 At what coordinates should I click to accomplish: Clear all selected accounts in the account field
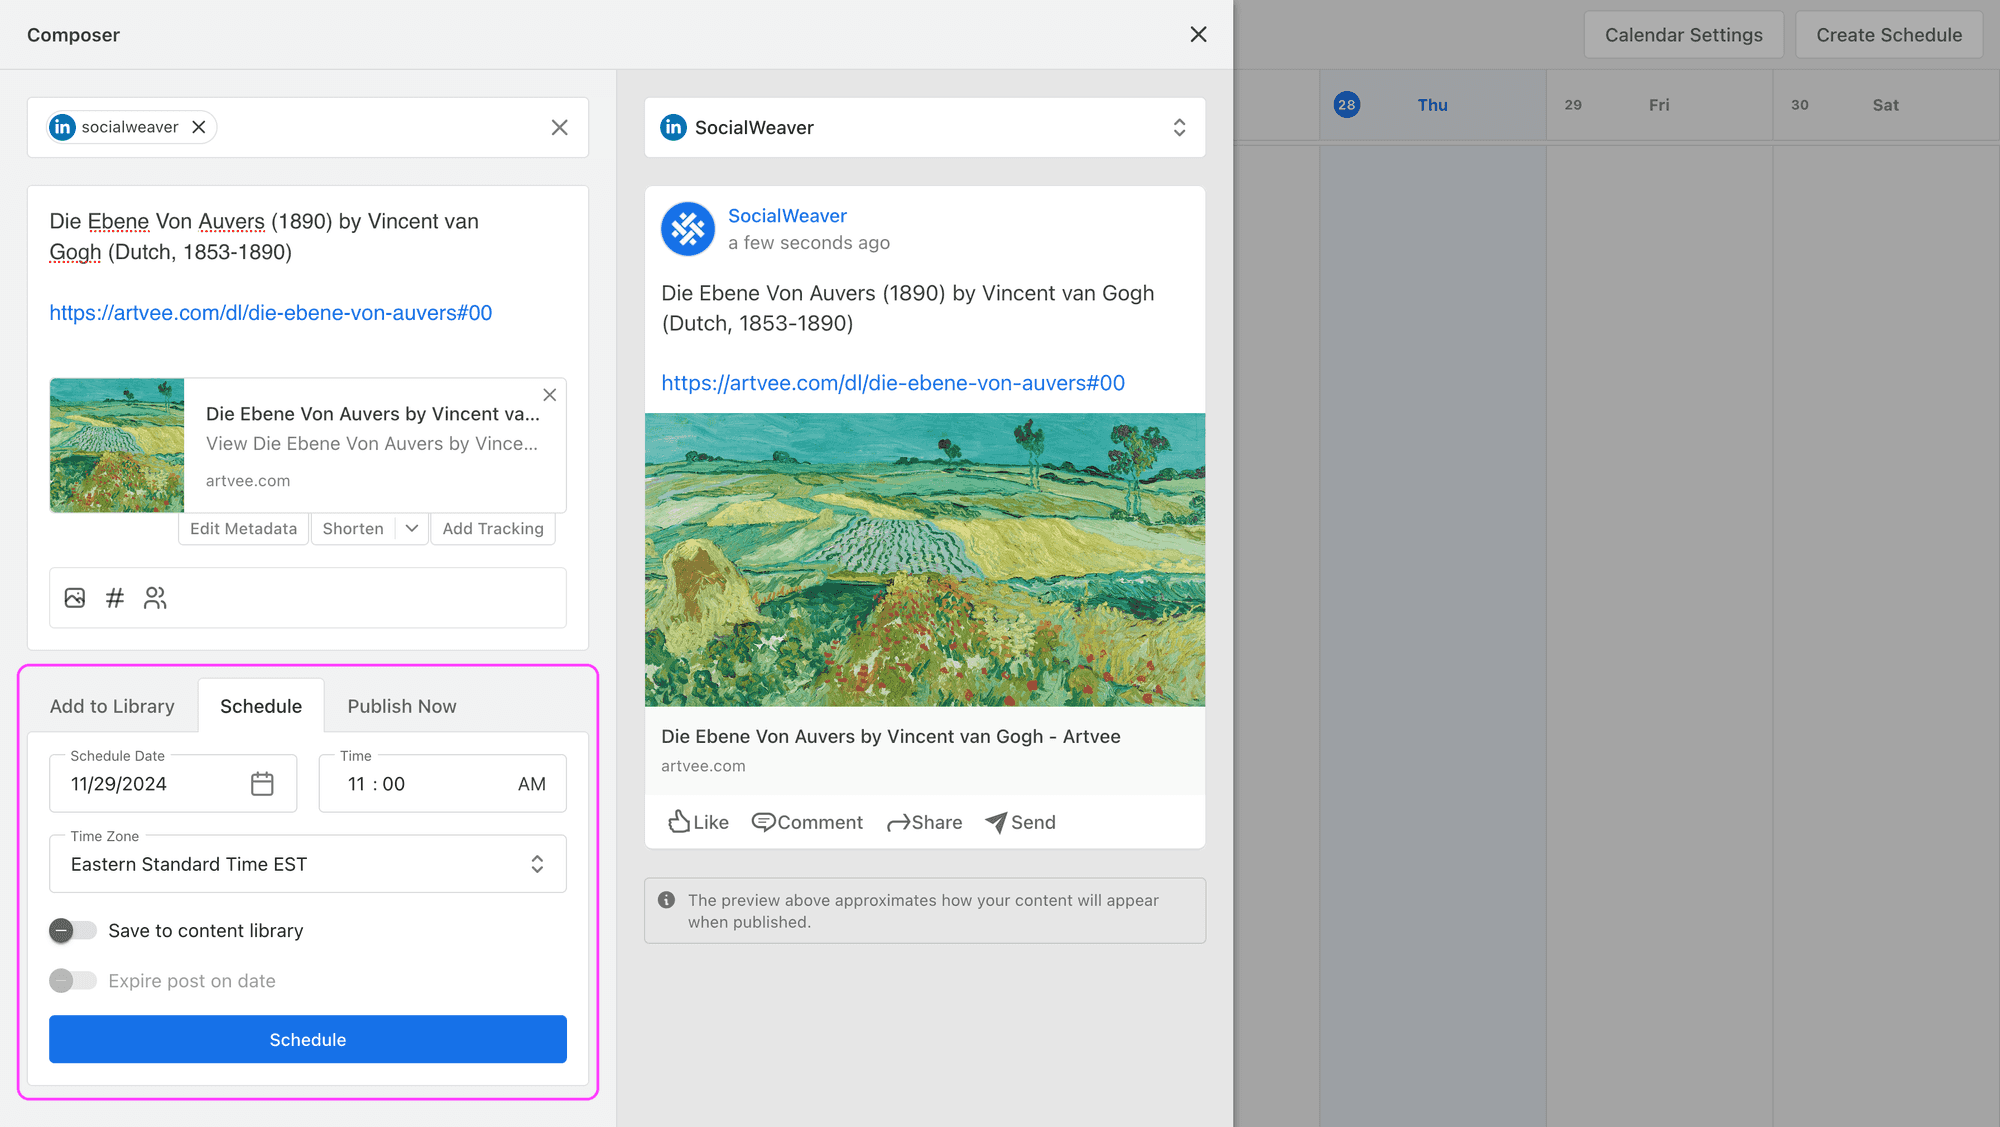[x=559, y=127]
